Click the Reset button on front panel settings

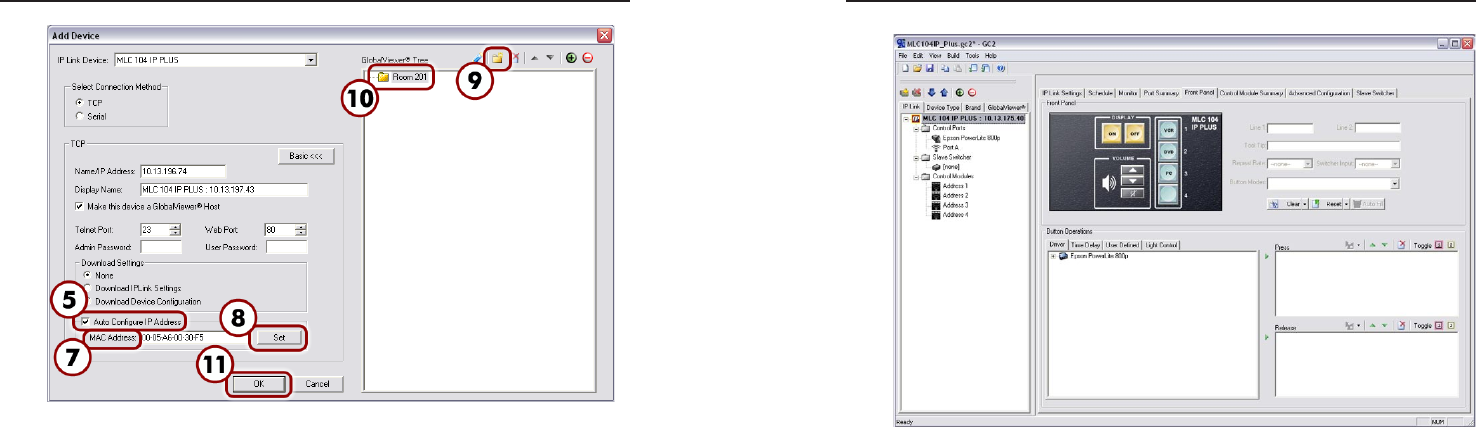coord(1328,203)
